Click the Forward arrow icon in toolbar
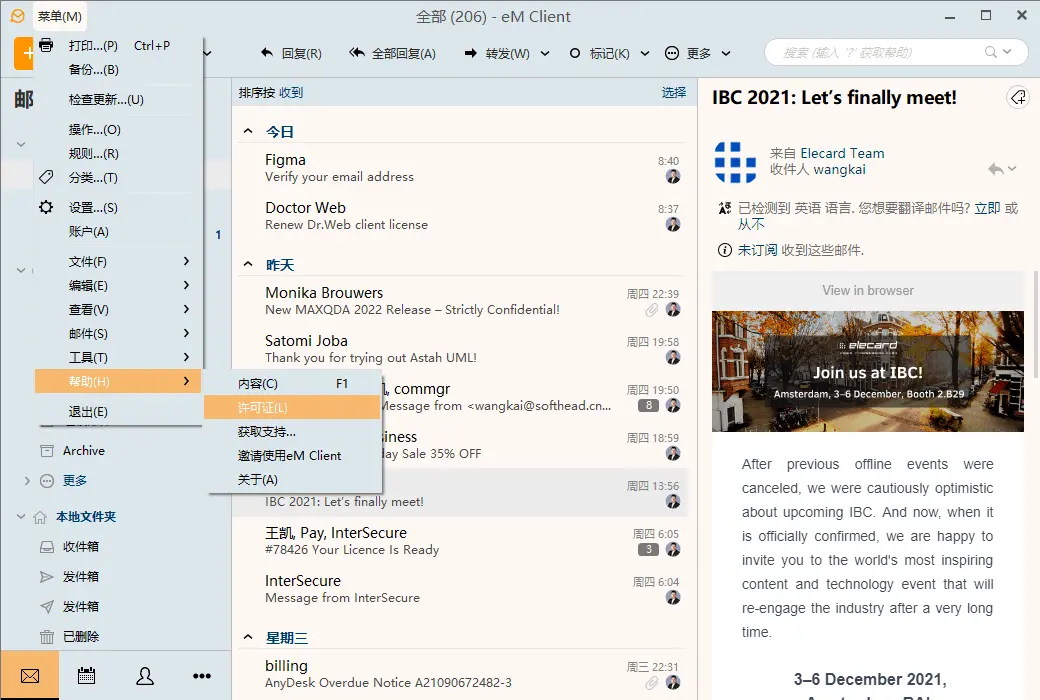The height and width of the screenshot is (700, 1040). click(470, 53)
